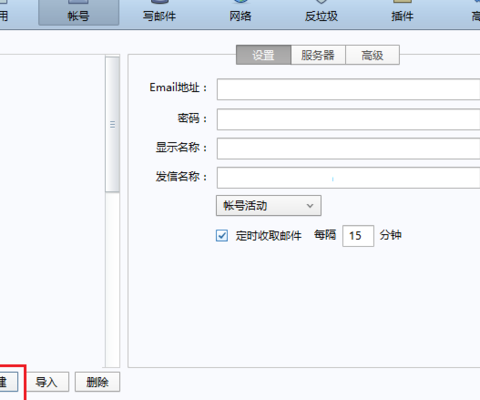480x400 pixels.
Task: Click the 新建 button in red outline
Action: coord(7,382)
